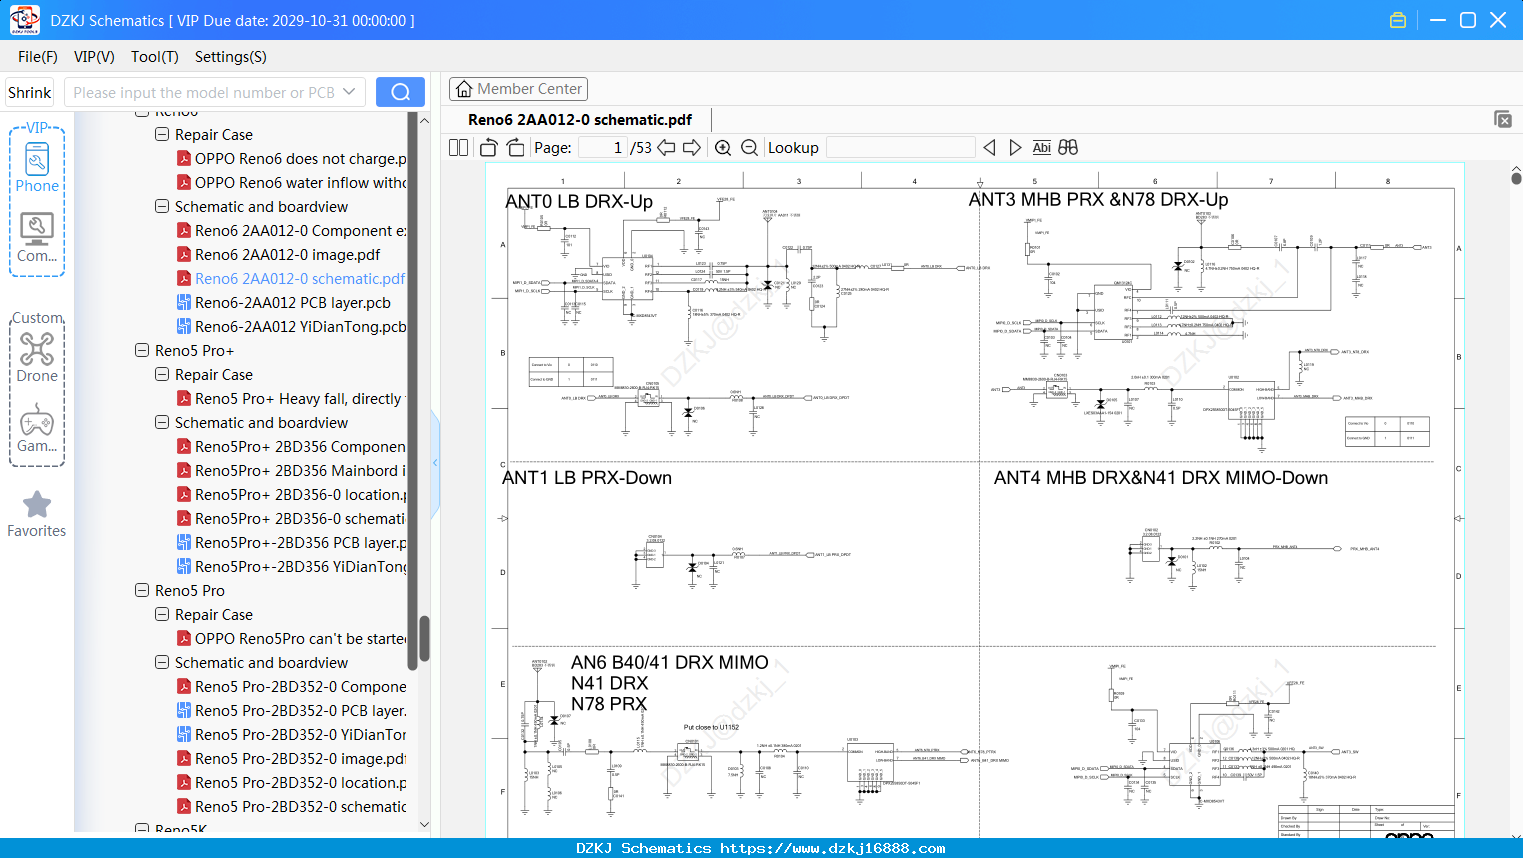
Task: Collapse Reno5 Pro+ Schematic and boardview node
Action: tap(162, 422)
